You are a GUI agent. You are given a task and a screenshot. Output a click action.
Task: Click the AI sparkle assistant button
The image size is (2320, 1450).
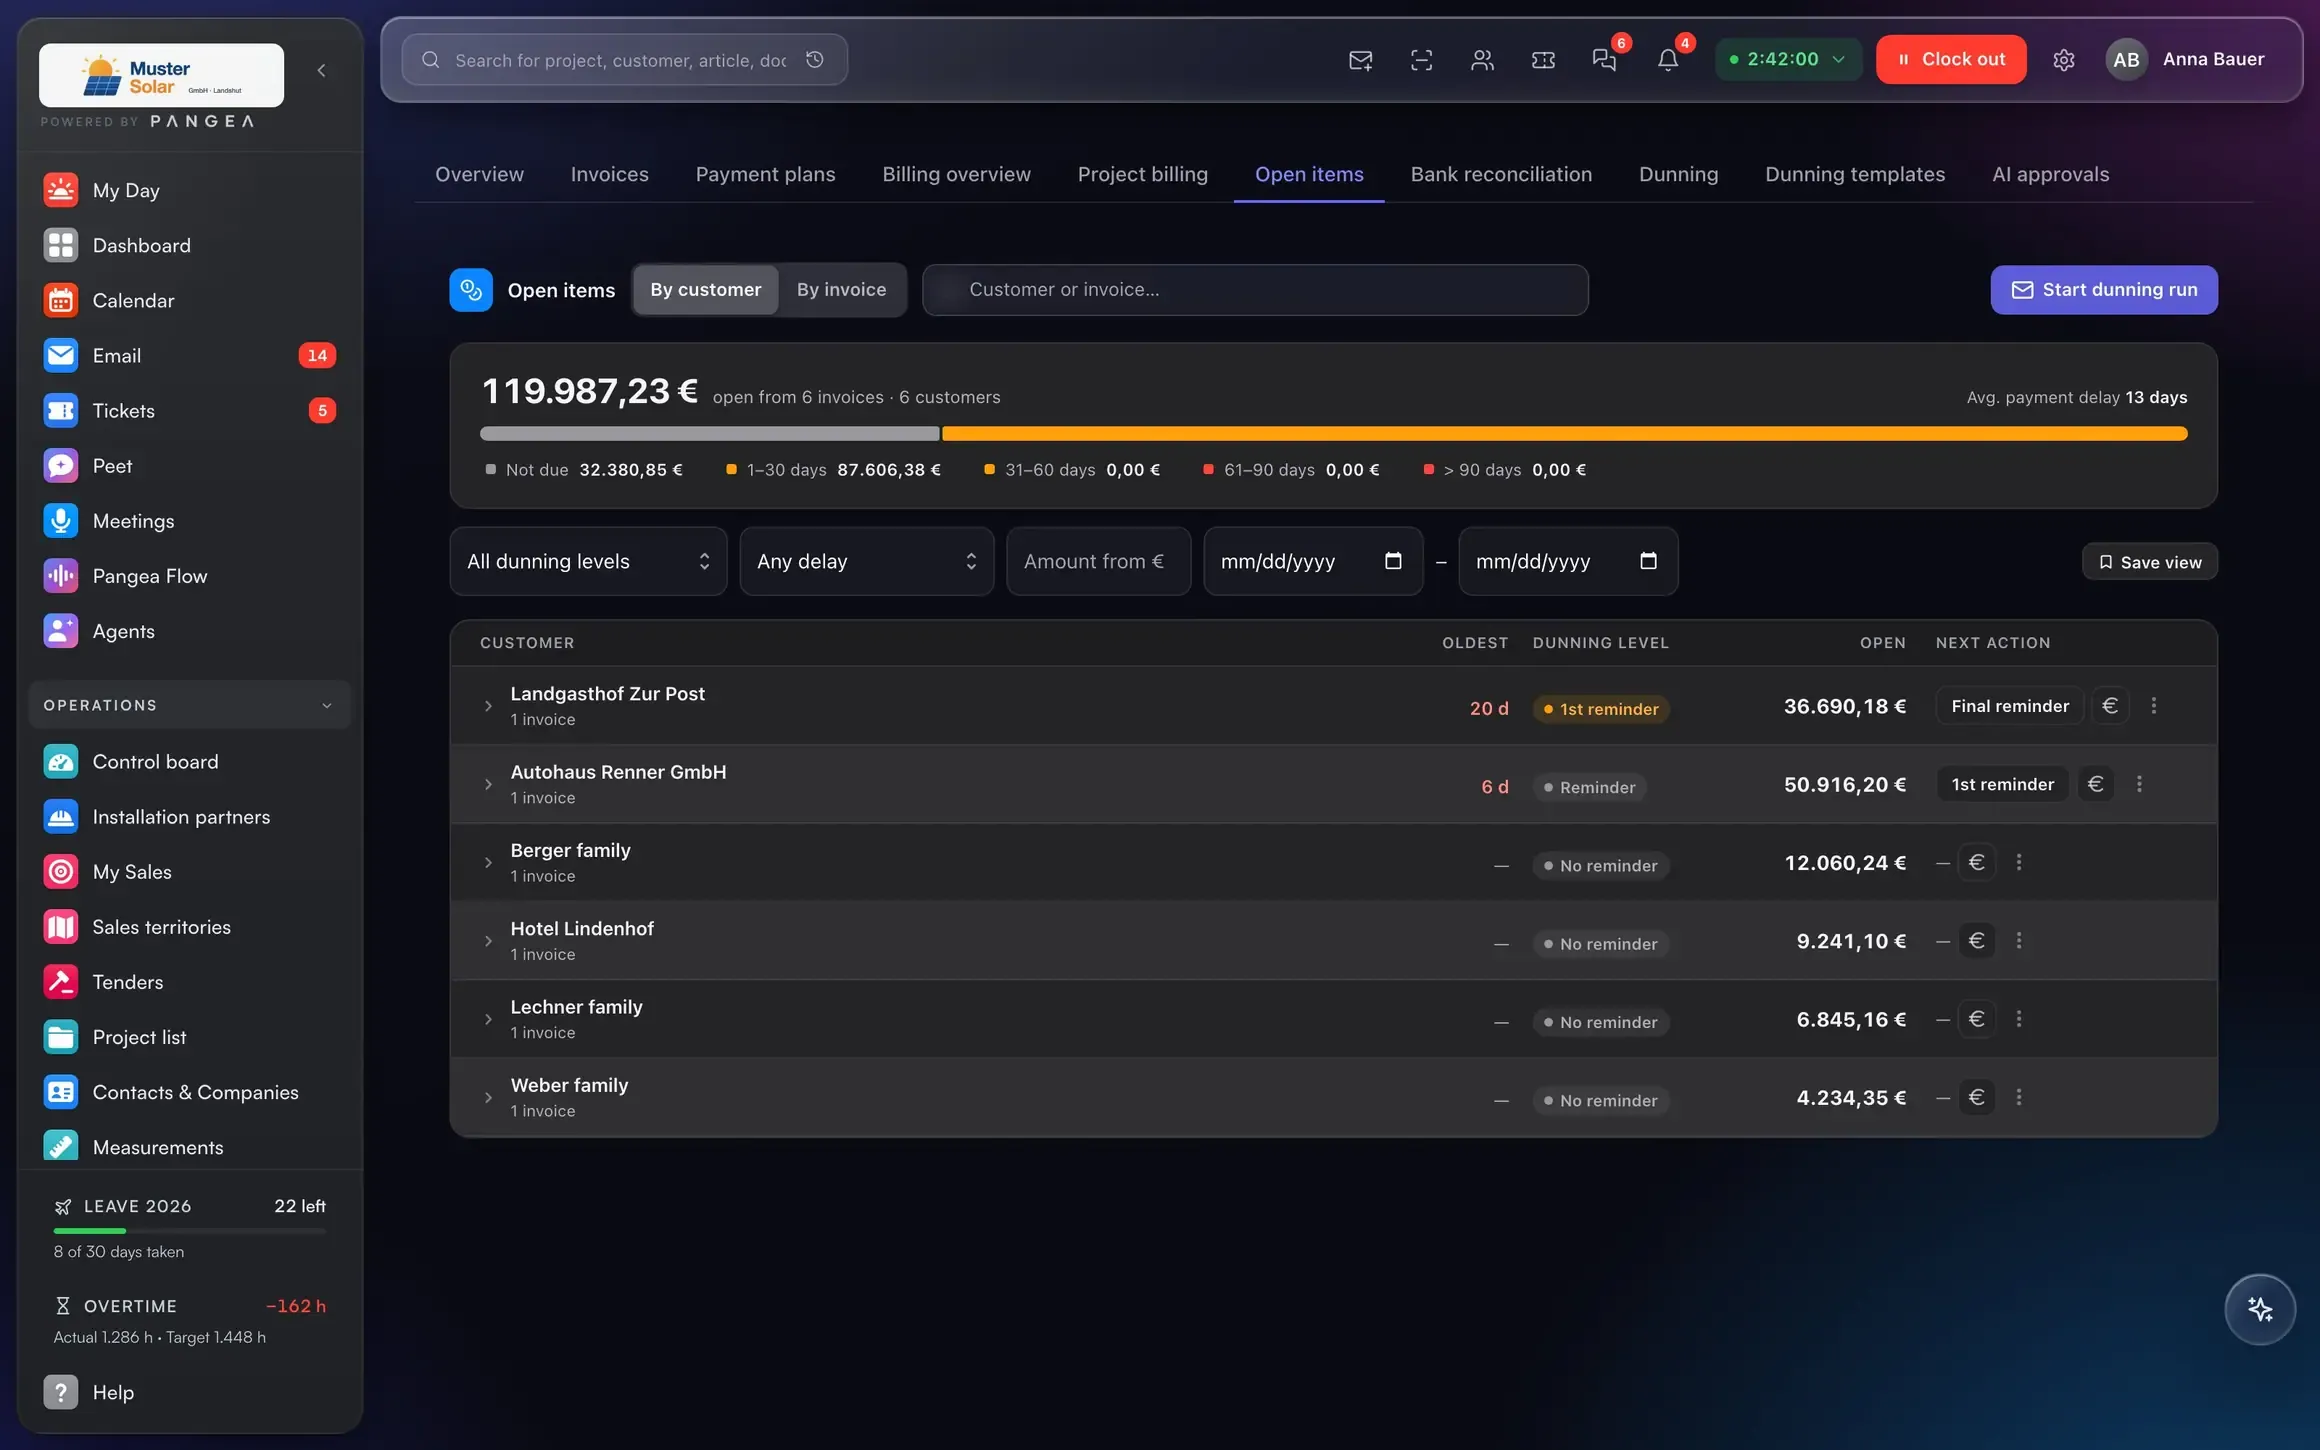(x=2259, y=1309)
